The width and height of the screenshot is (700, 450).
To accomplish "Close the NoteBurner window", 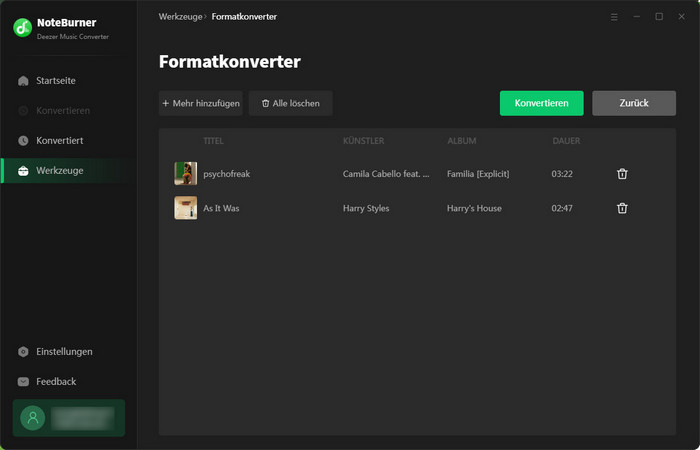I will pyautogui.click(x=682, y=17).
